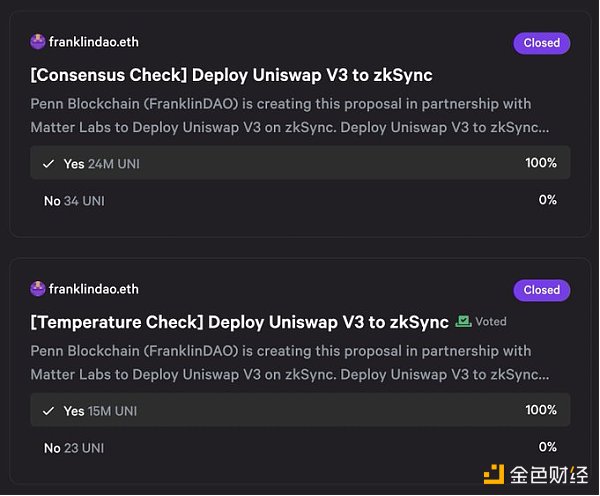Open the franklindao.eth author name on the Temperature Check card
The height and width of the screenshot is (496, 600).
[94, 289]
